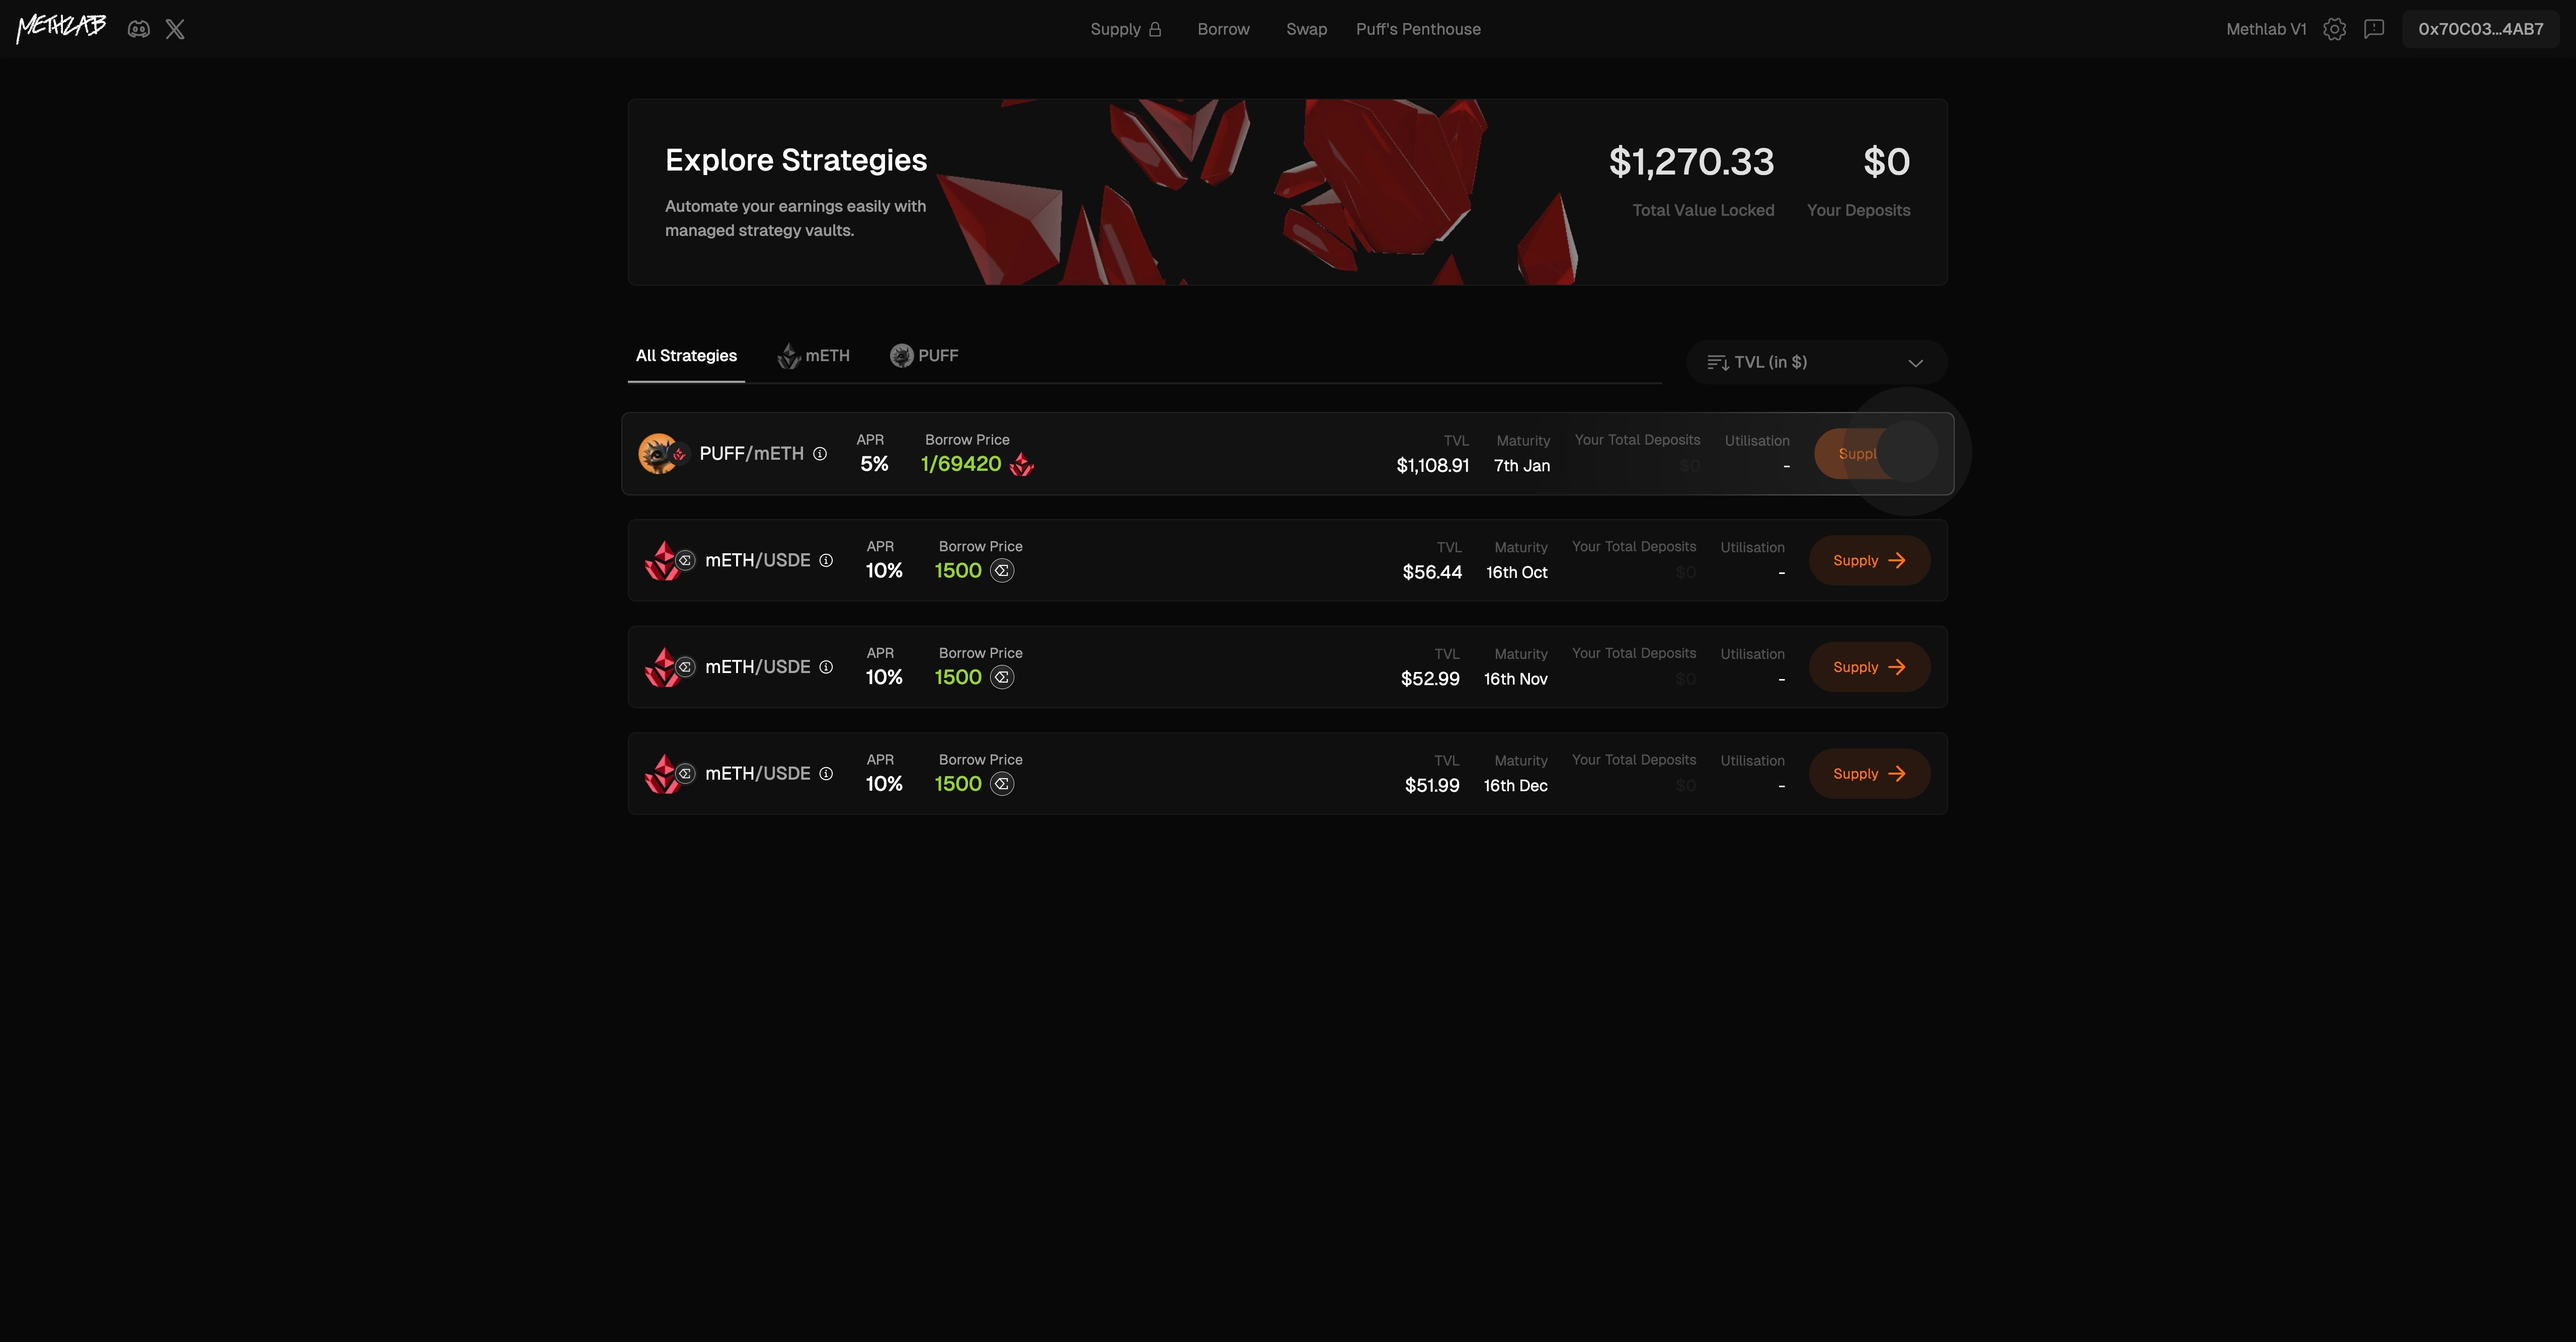Switch to the mETH strategies tab
The image size is (2576, 1342).
[814, 356]
